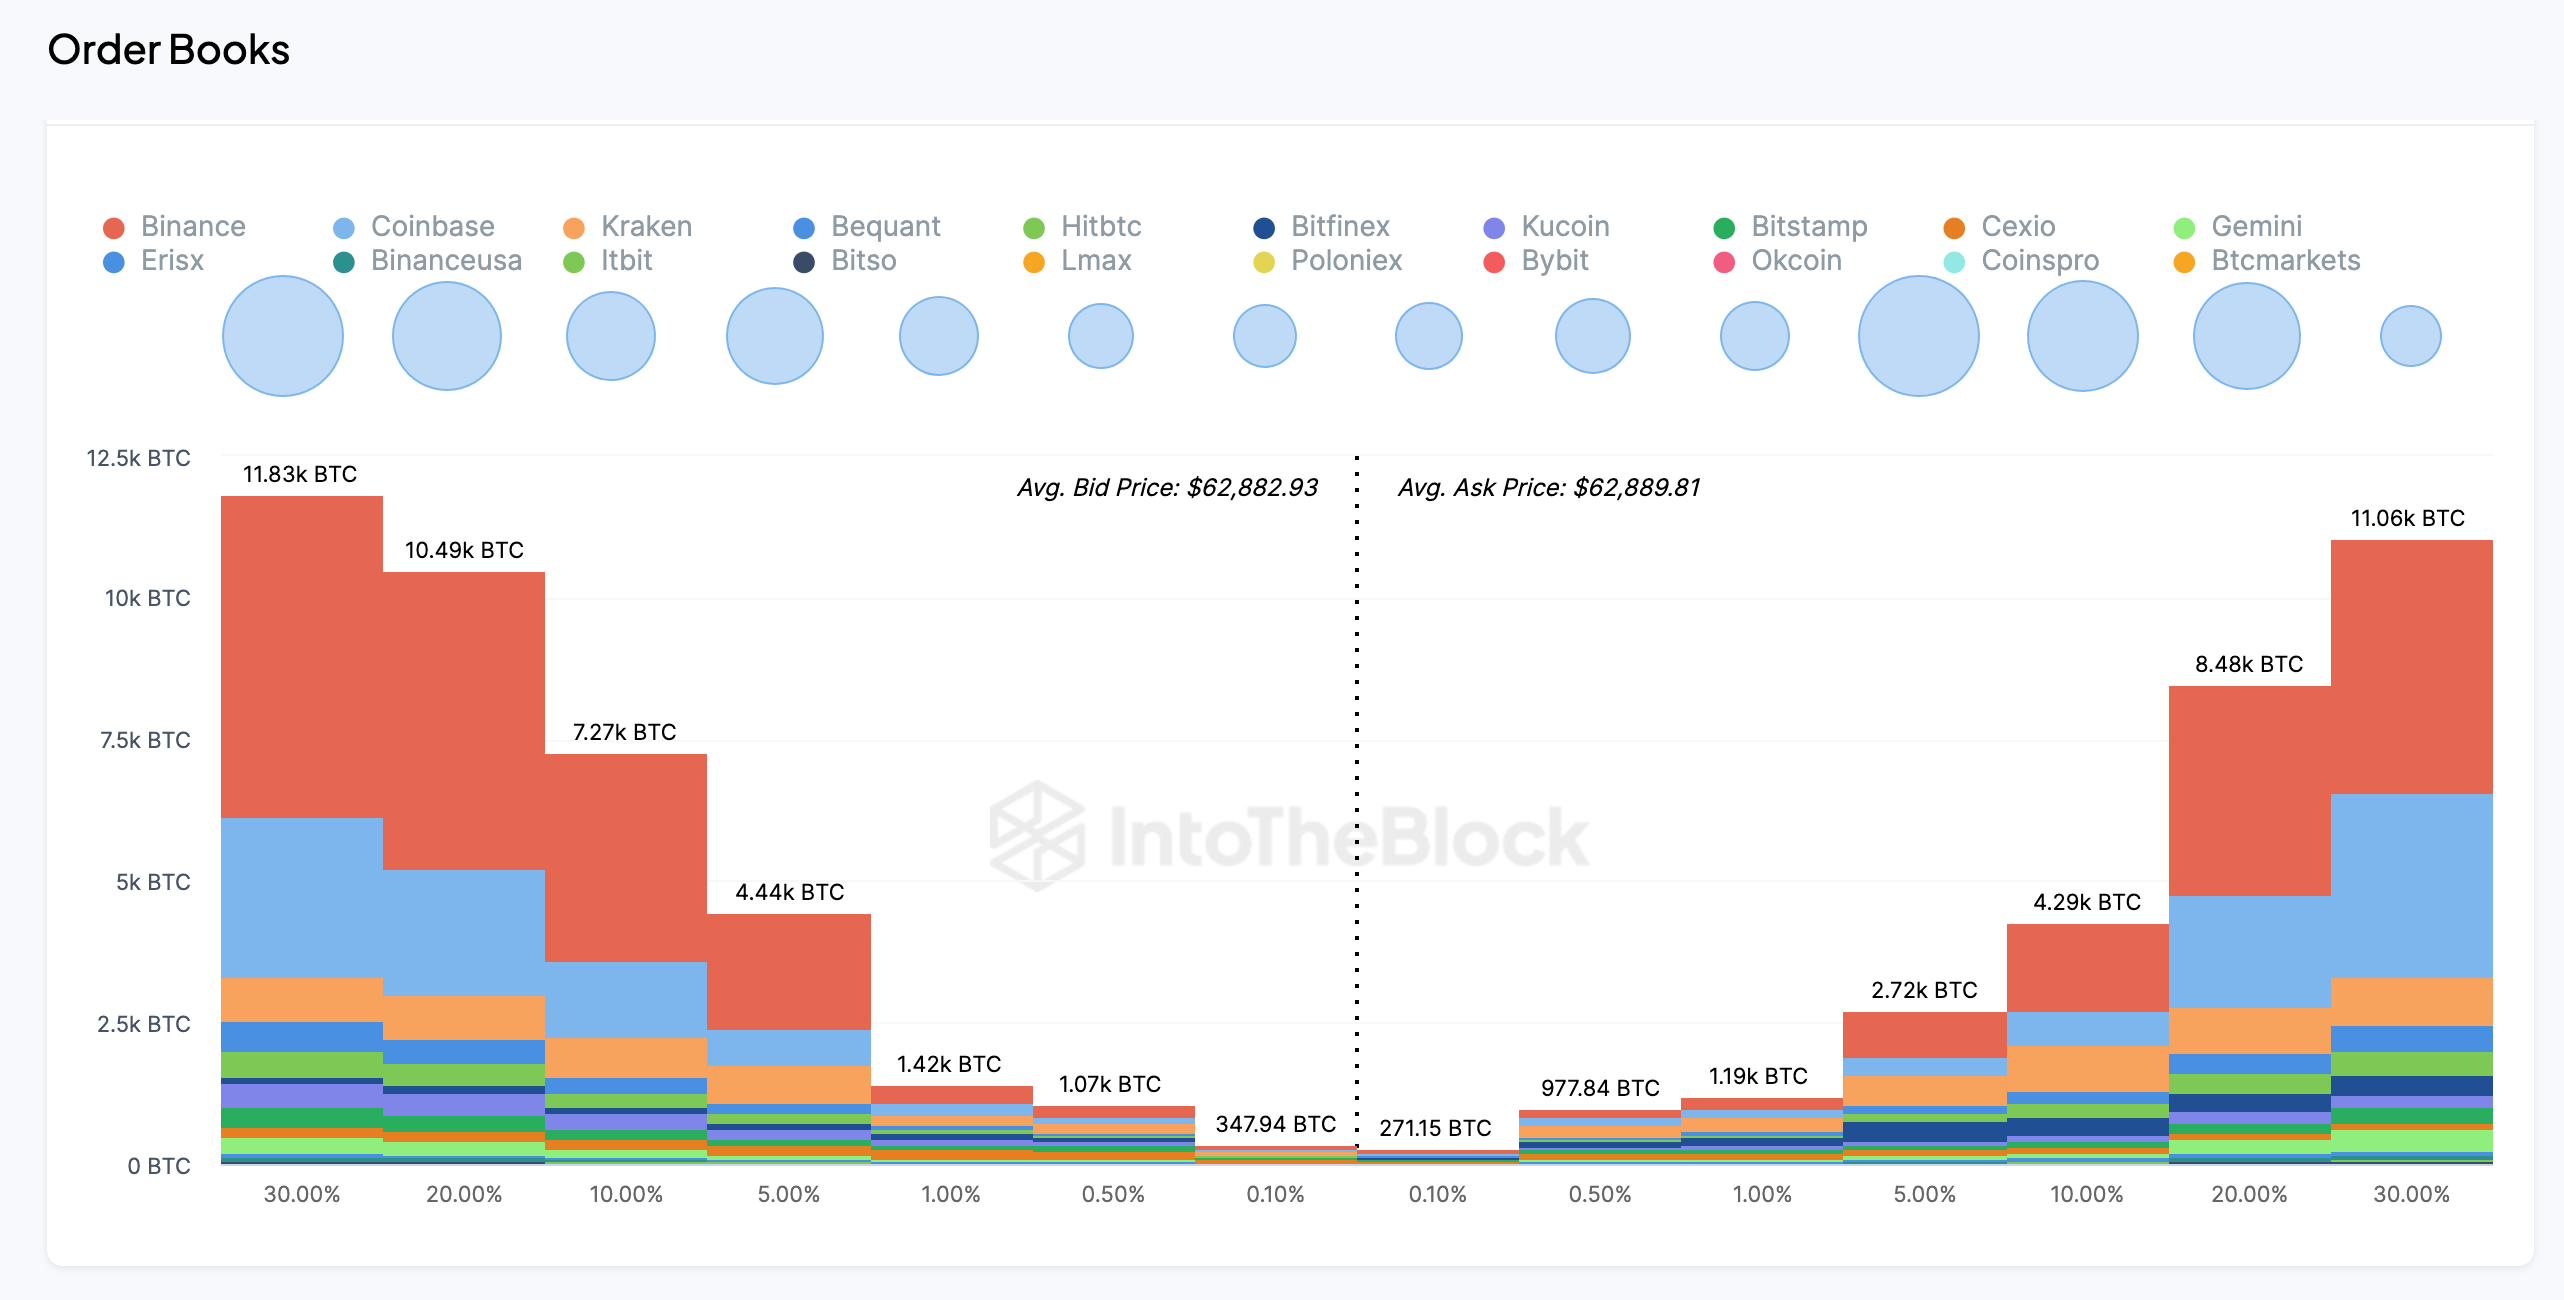Select the smallest bubble on the far right
Image resolution: width=2564 pixels, height=1300 pixels.
tap(2411, 336)
